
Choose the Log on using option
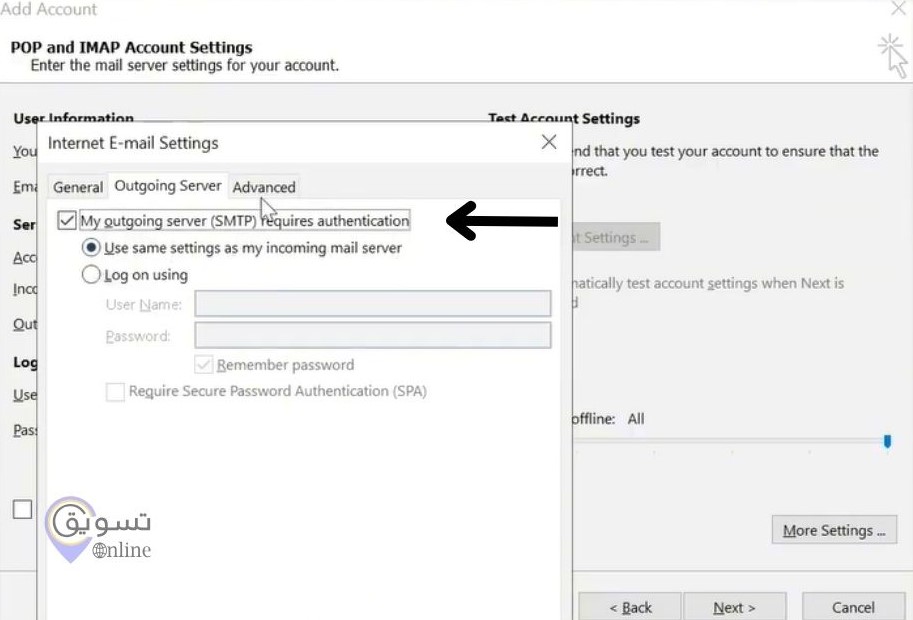tap(91, 274)
